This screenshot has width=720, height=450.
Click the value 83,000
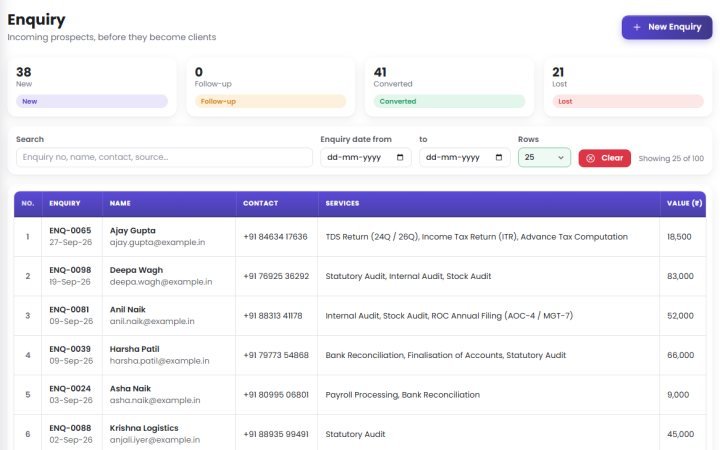tap(680, 276)
